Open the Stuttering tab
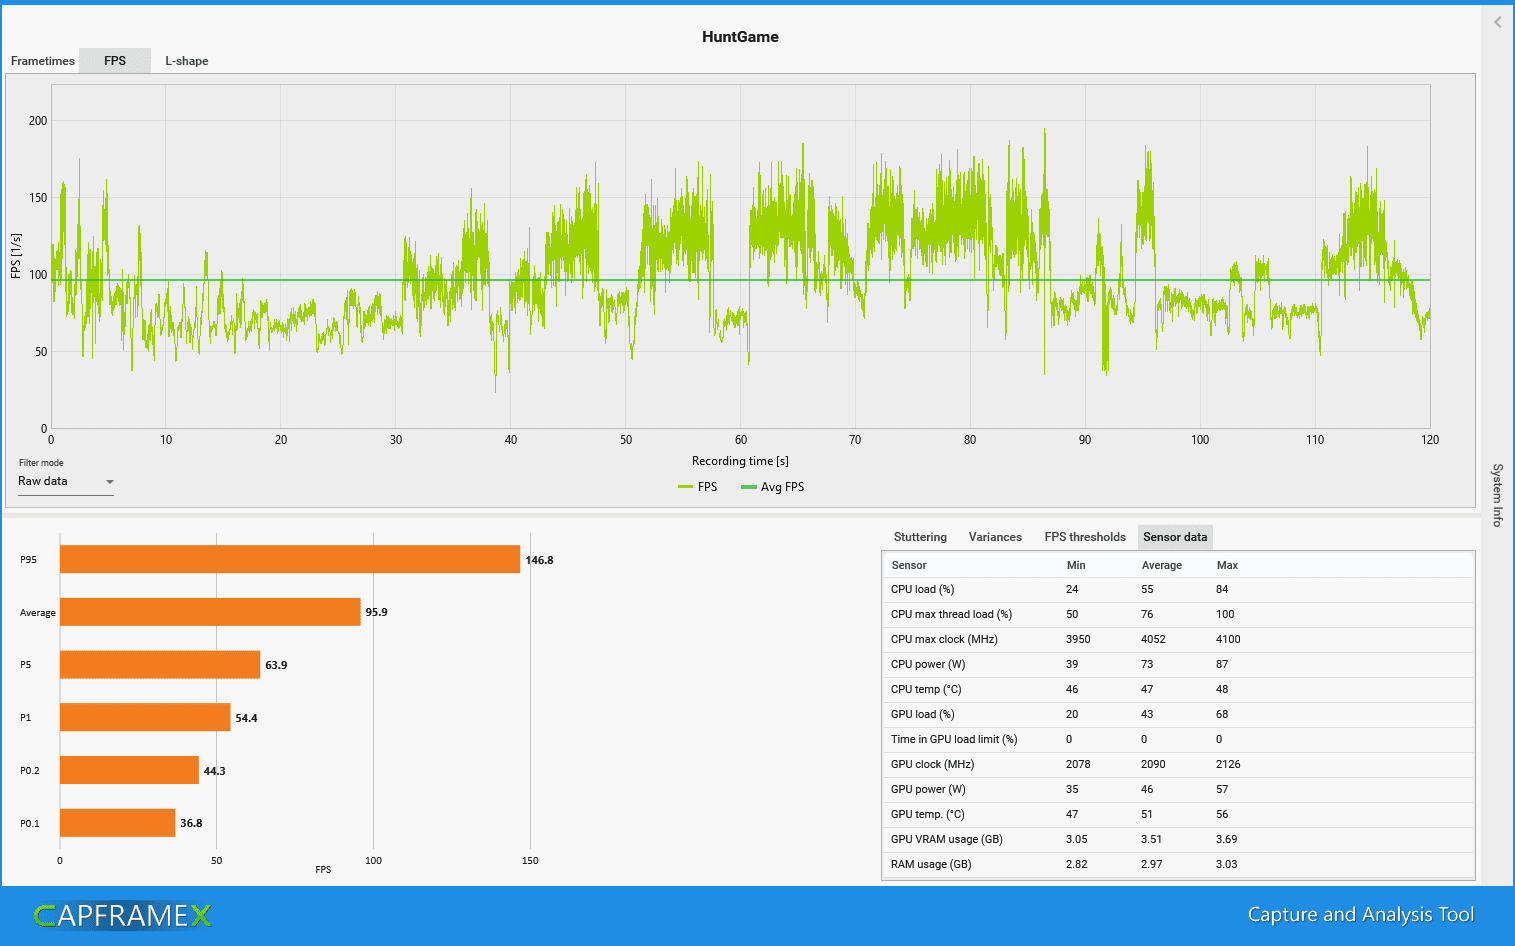 tap(920, 537)
